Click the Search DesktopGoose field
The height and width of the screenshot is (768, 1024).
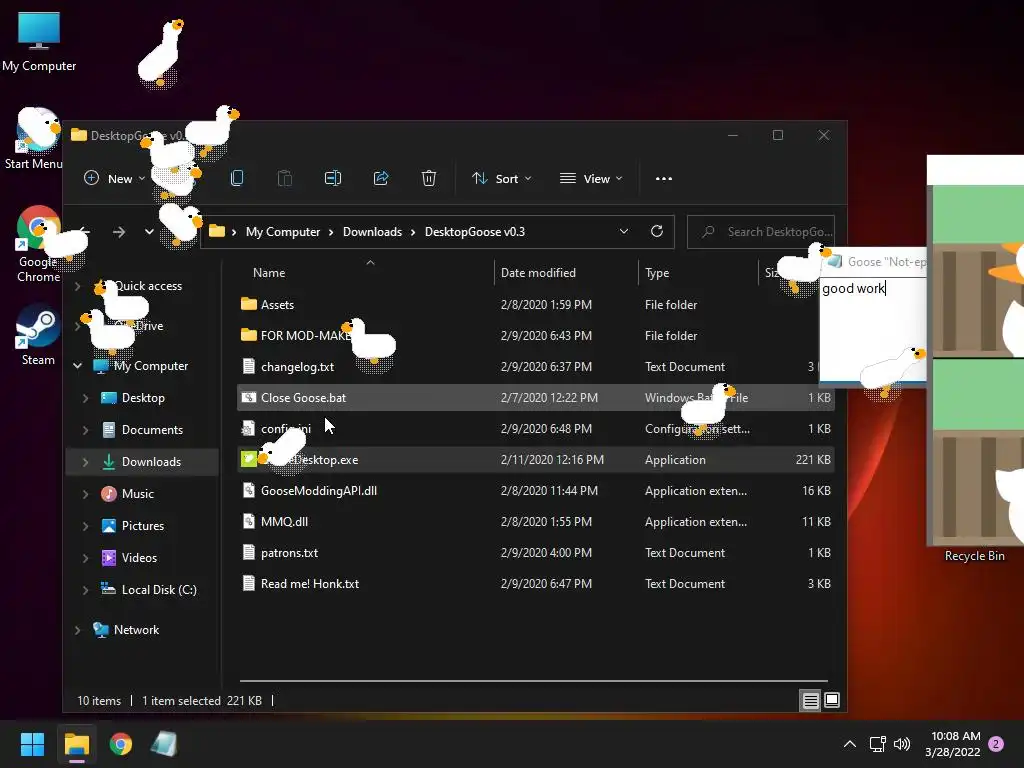[x=761, y=232]
